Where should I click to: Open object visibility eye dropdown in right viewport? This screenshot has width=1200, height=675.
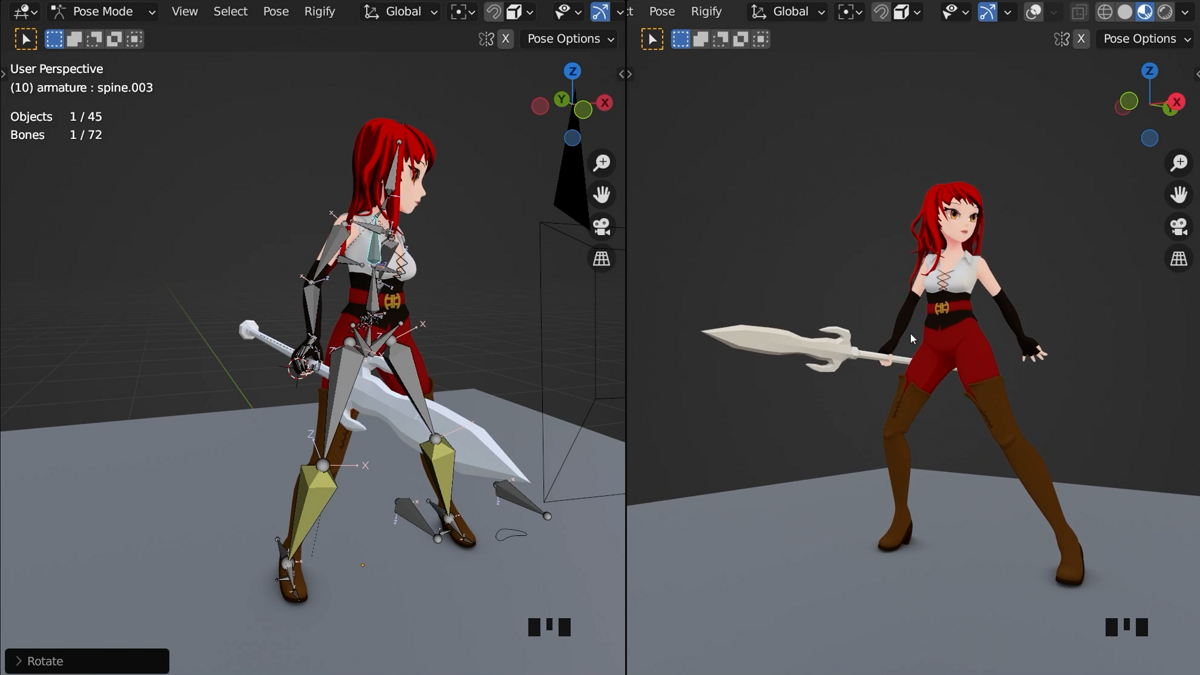point(956,12)
